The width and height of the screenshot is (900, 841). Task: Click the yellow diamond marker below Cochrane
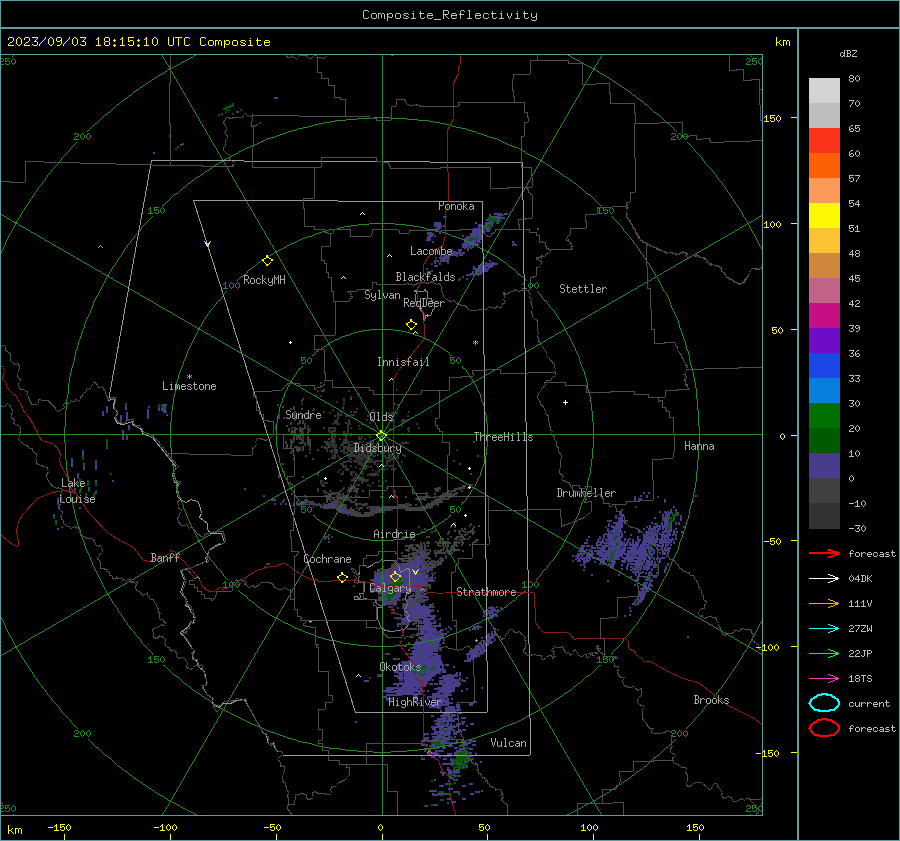(x=342, y=577)
